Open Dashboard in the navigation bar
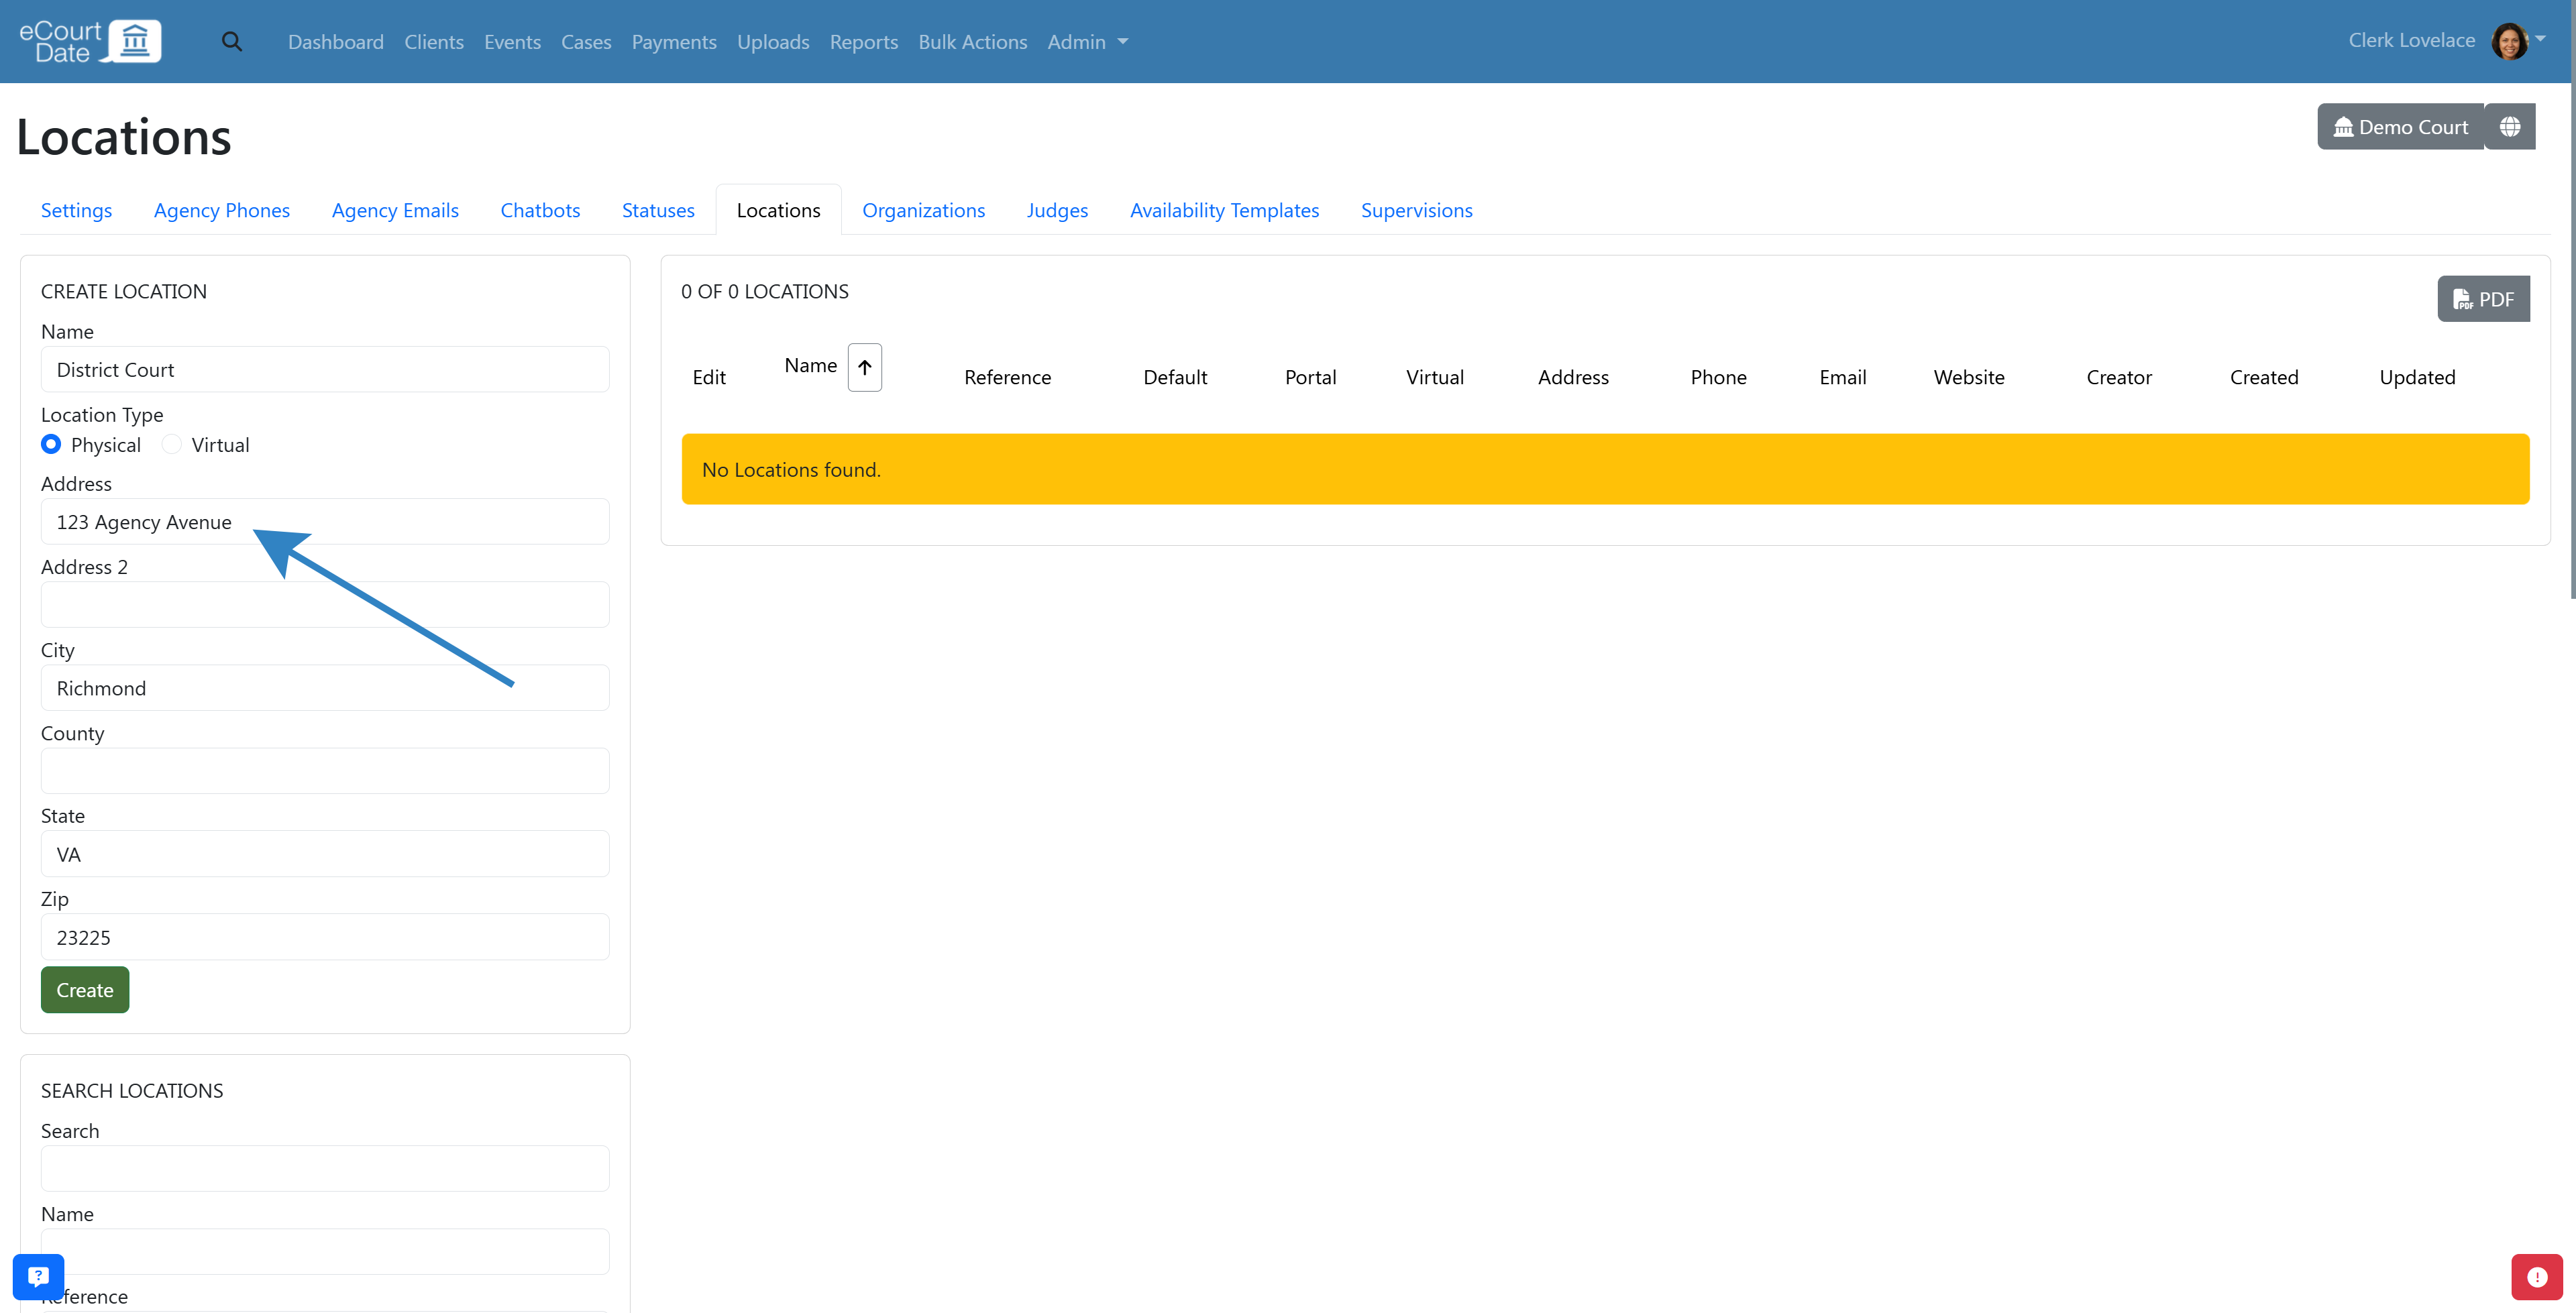 pos(336,42)
